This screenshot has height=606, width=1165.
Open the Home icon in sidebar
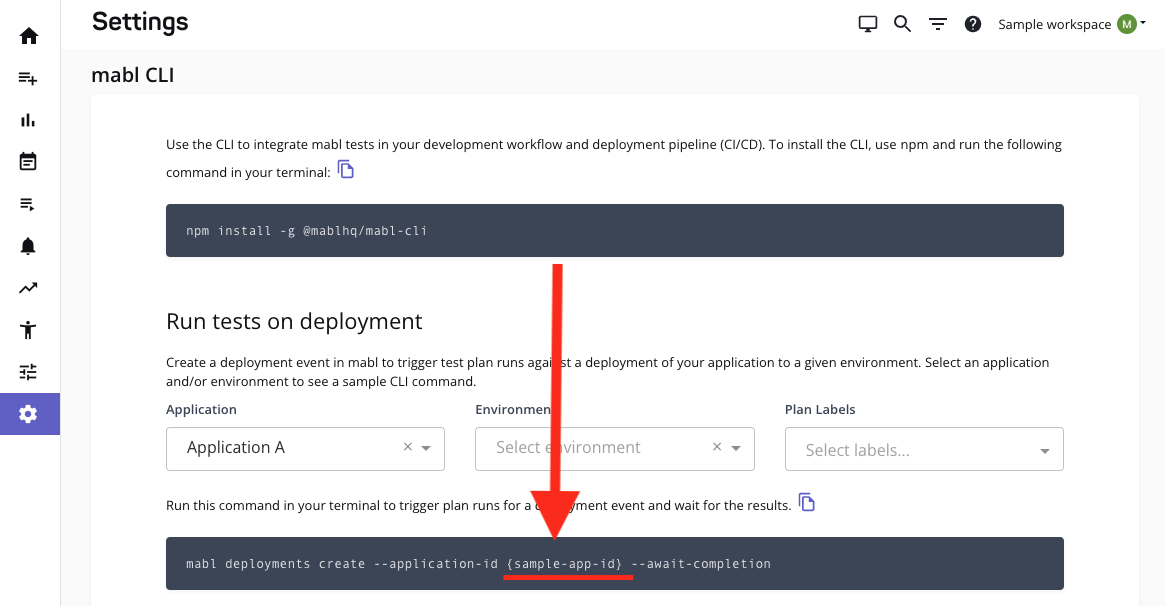(x=29, y=35)
